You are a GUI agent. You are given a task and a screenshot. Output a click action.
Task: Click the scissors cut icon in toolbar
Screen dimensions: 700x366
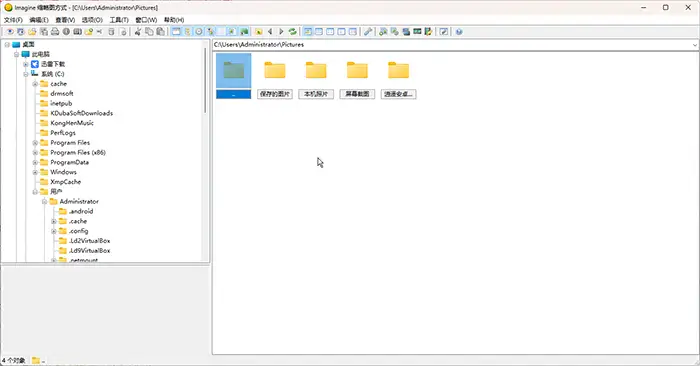click(138, 32)
